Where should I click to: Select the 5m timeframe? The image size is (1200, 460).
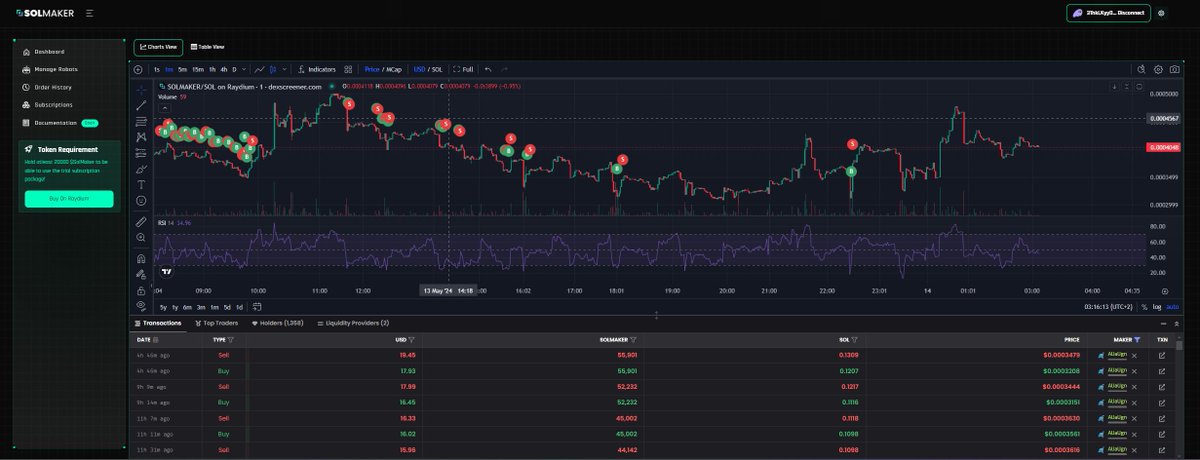coord(182,70)
